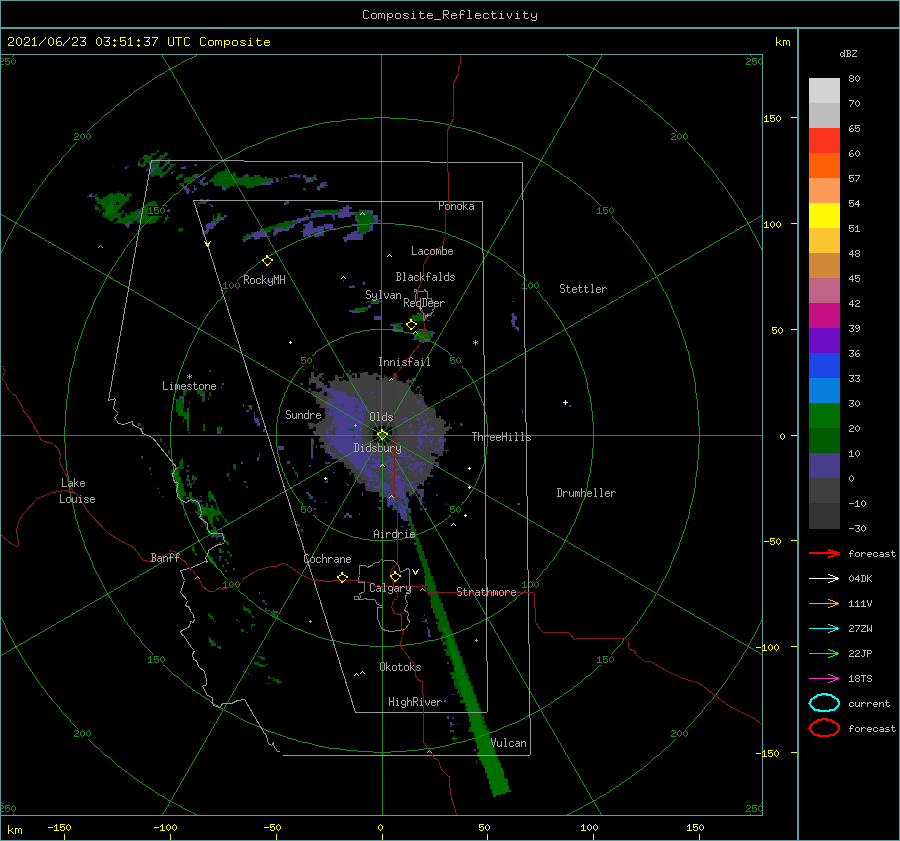This screenshot has height=841, width=900.
Task: Click the yellow diamond marker below Cochrane
Action: point(343,578)
